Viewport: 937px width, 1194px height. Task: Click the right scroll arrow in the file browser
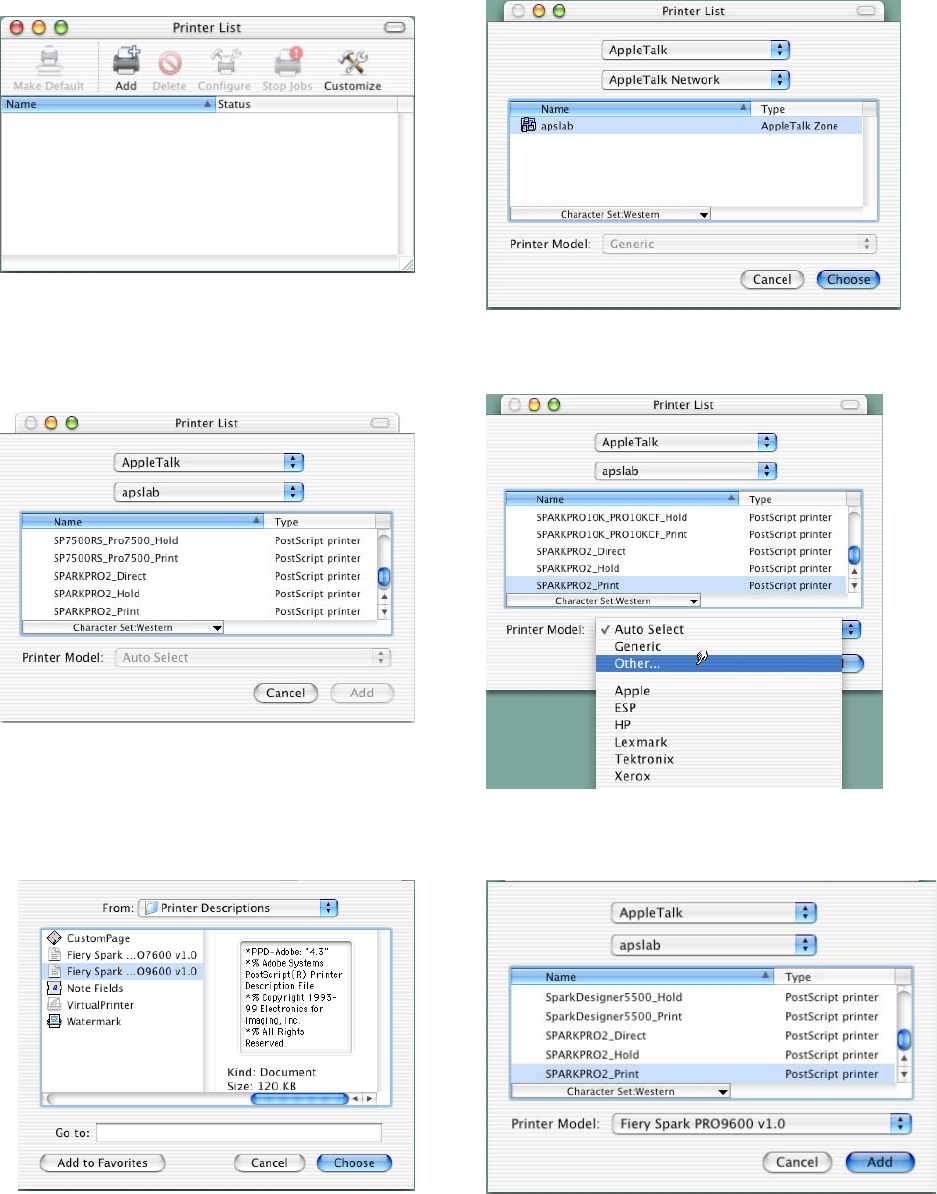[370, 1099]
